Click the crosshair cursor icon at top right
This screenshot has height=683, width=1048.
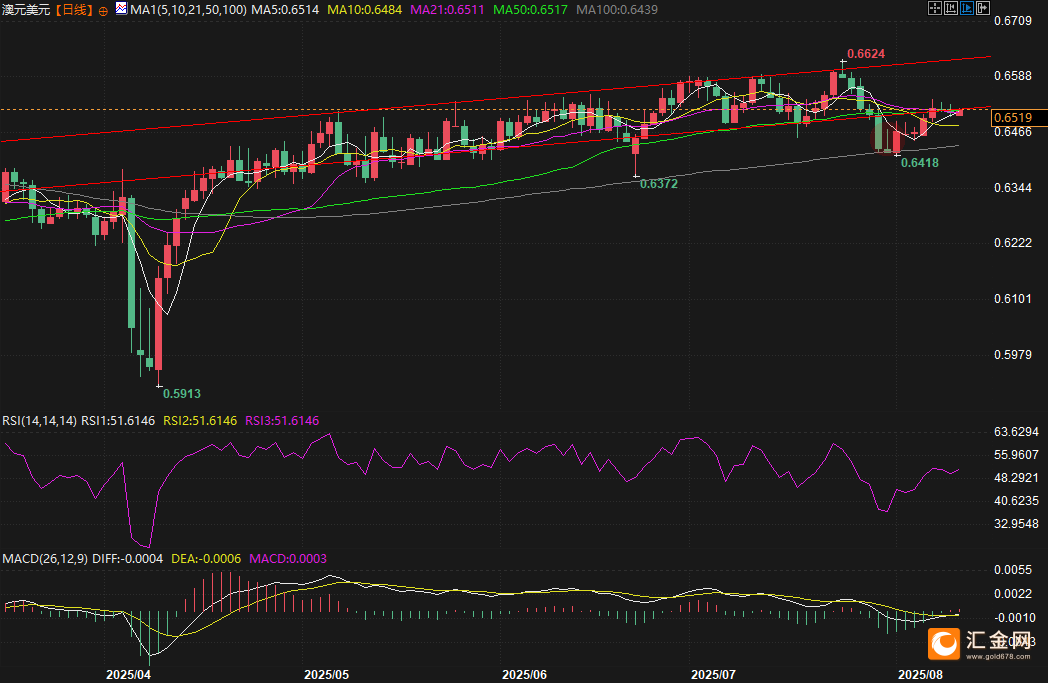(935, 8)
